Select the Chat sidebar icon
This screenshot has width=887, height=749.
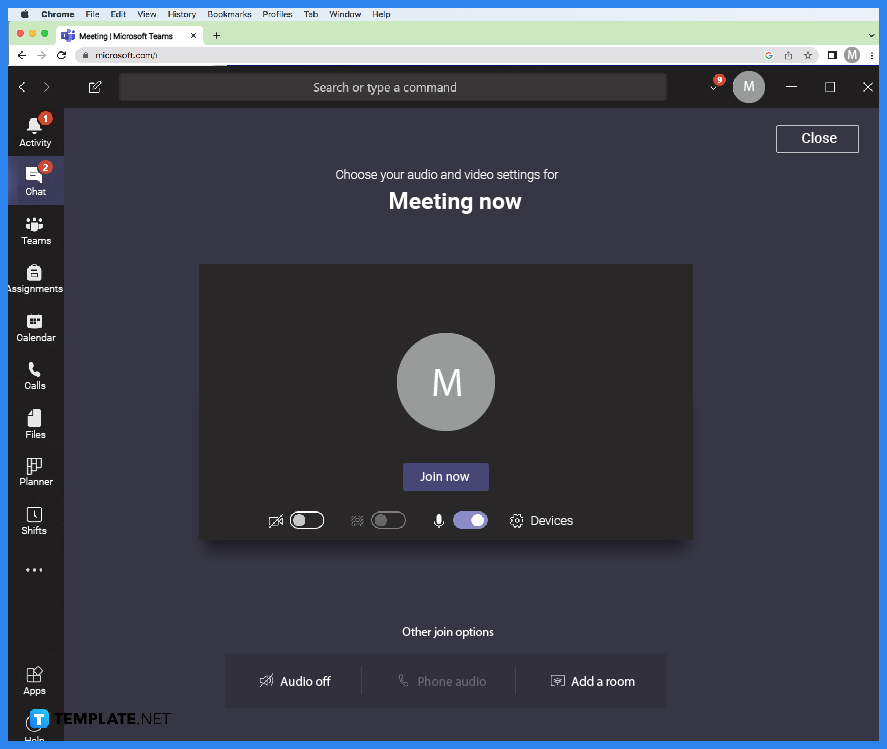35,180
